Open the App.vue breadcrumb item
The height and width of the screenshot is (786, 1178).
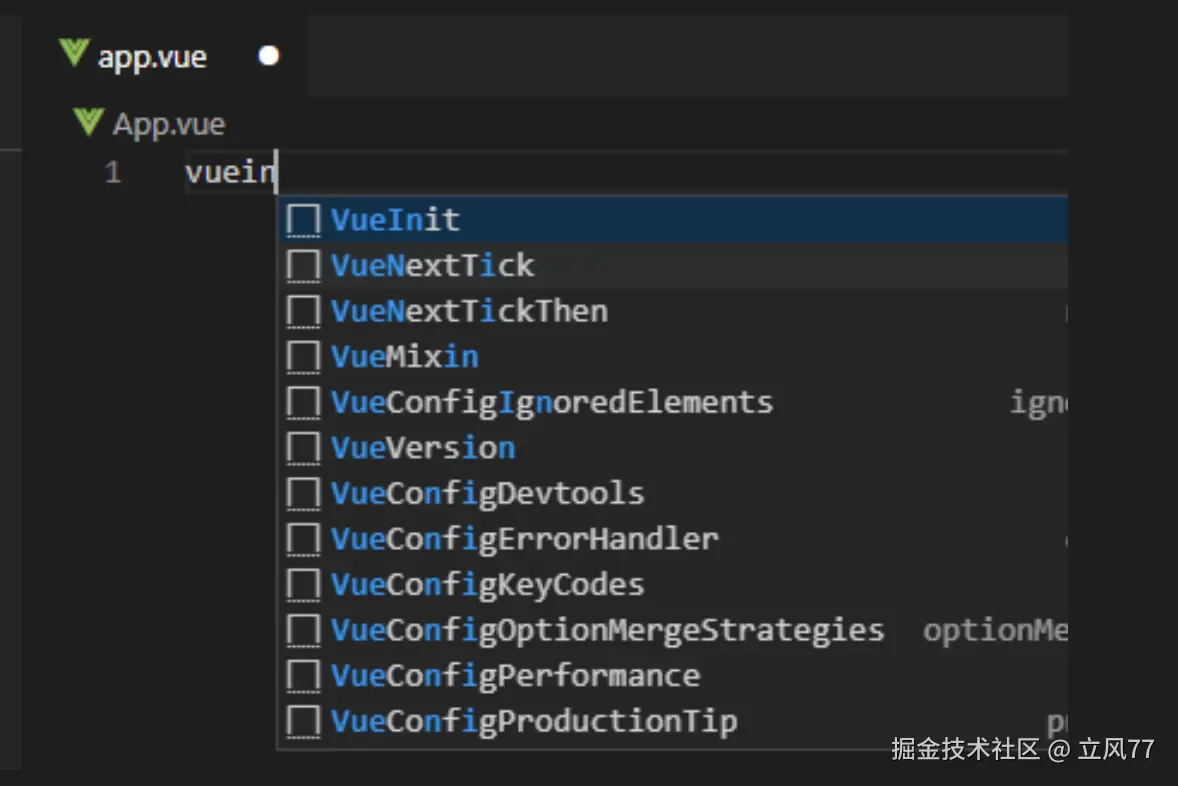168,125
